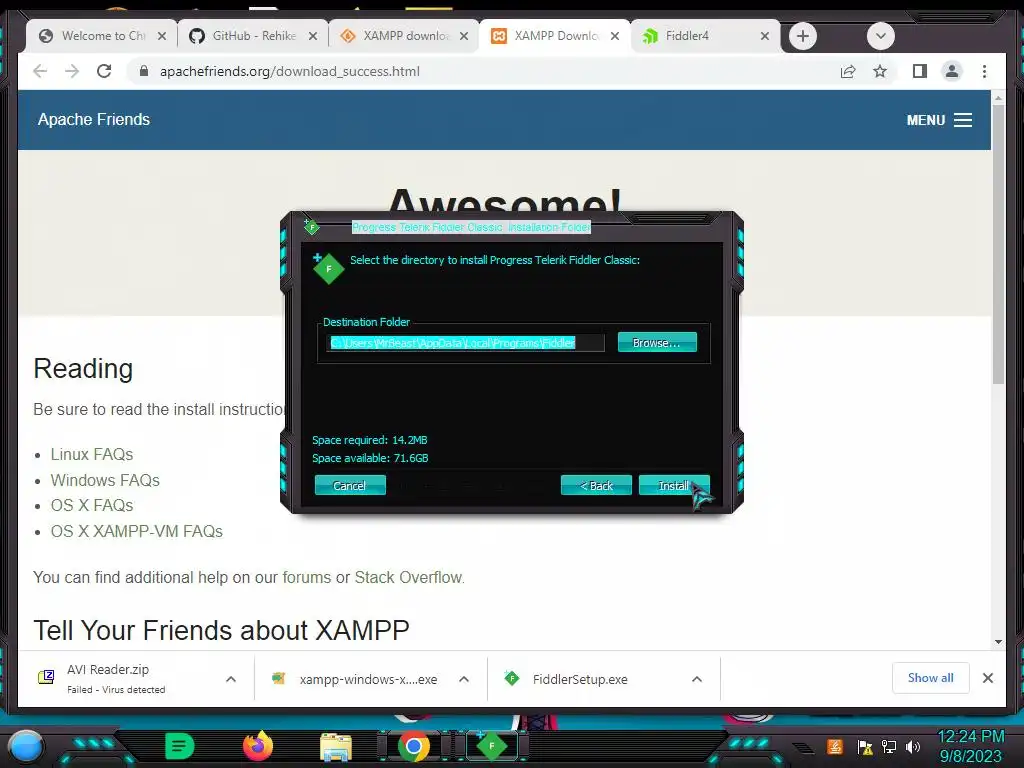Image resolution: width=1024 pixels, height=768 pixels.
Task: Click the taskbar clock 12:24 PM
Action: point(971,737)
